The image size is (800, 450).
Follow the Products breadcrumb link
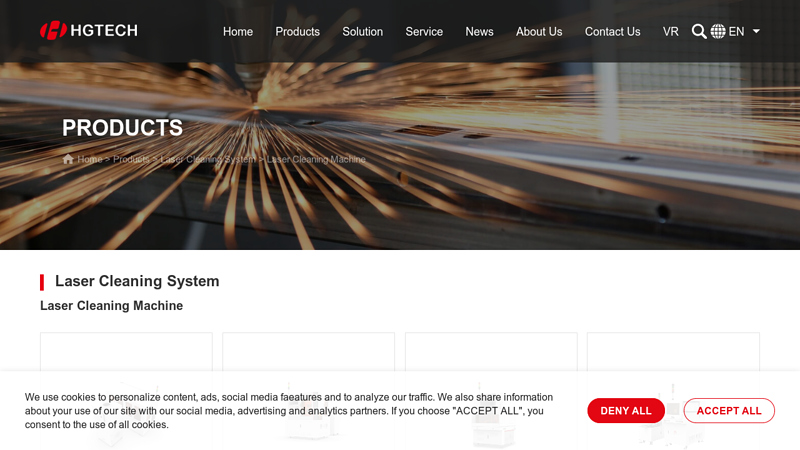pos(131,160)
